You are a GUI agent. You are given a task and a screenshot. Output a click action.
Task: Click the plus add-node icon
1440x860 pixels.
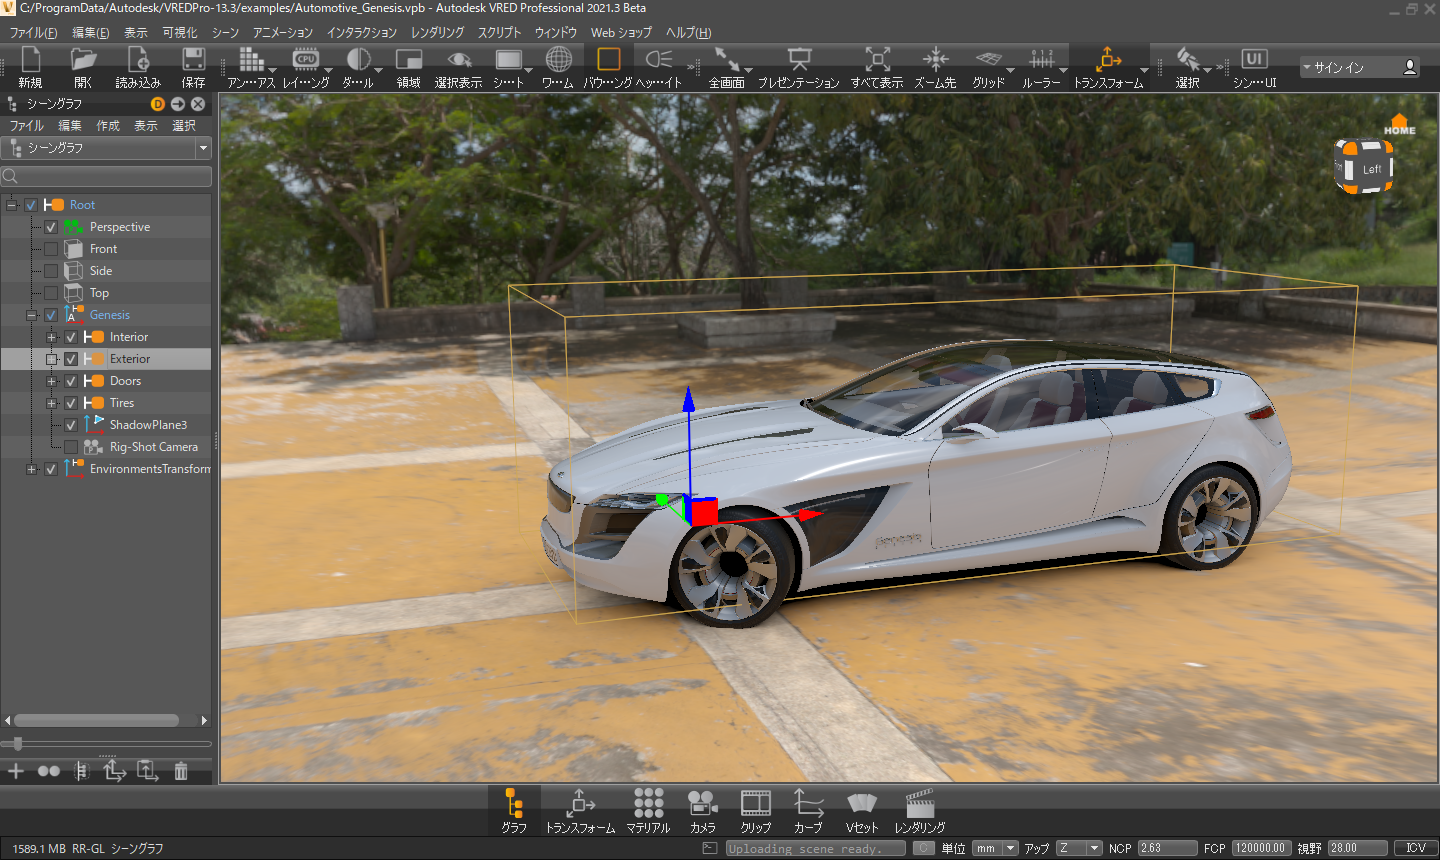point(15,771)
